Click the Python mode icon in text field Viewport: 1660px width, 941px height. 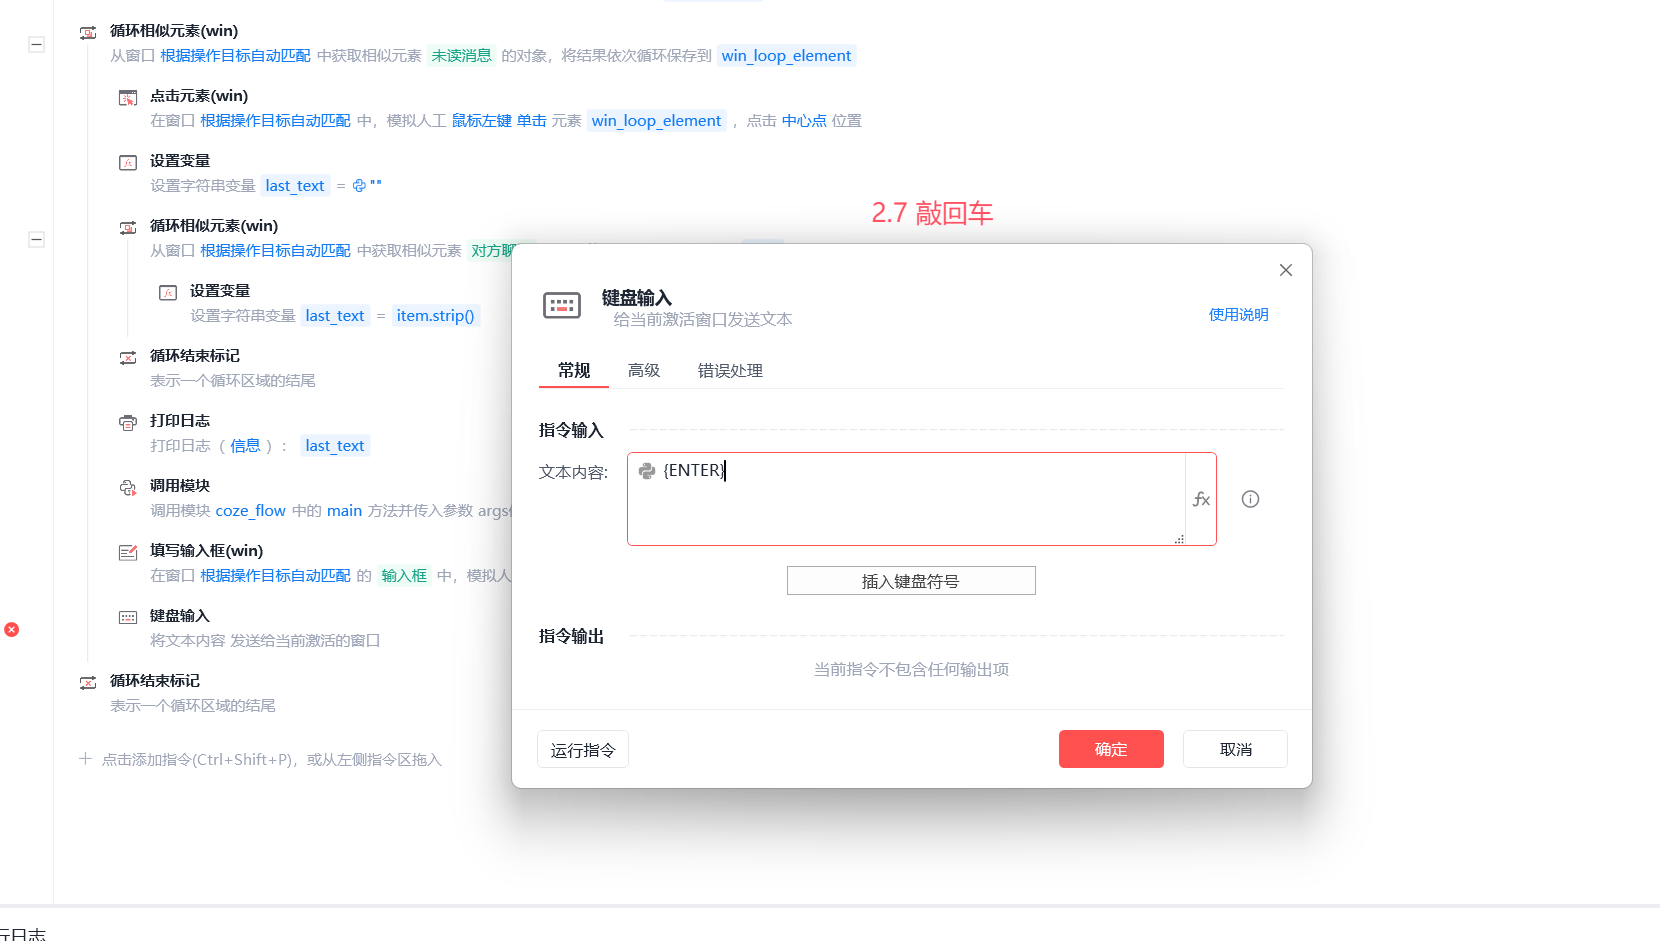pyautogui.click(x=647, y=470)
